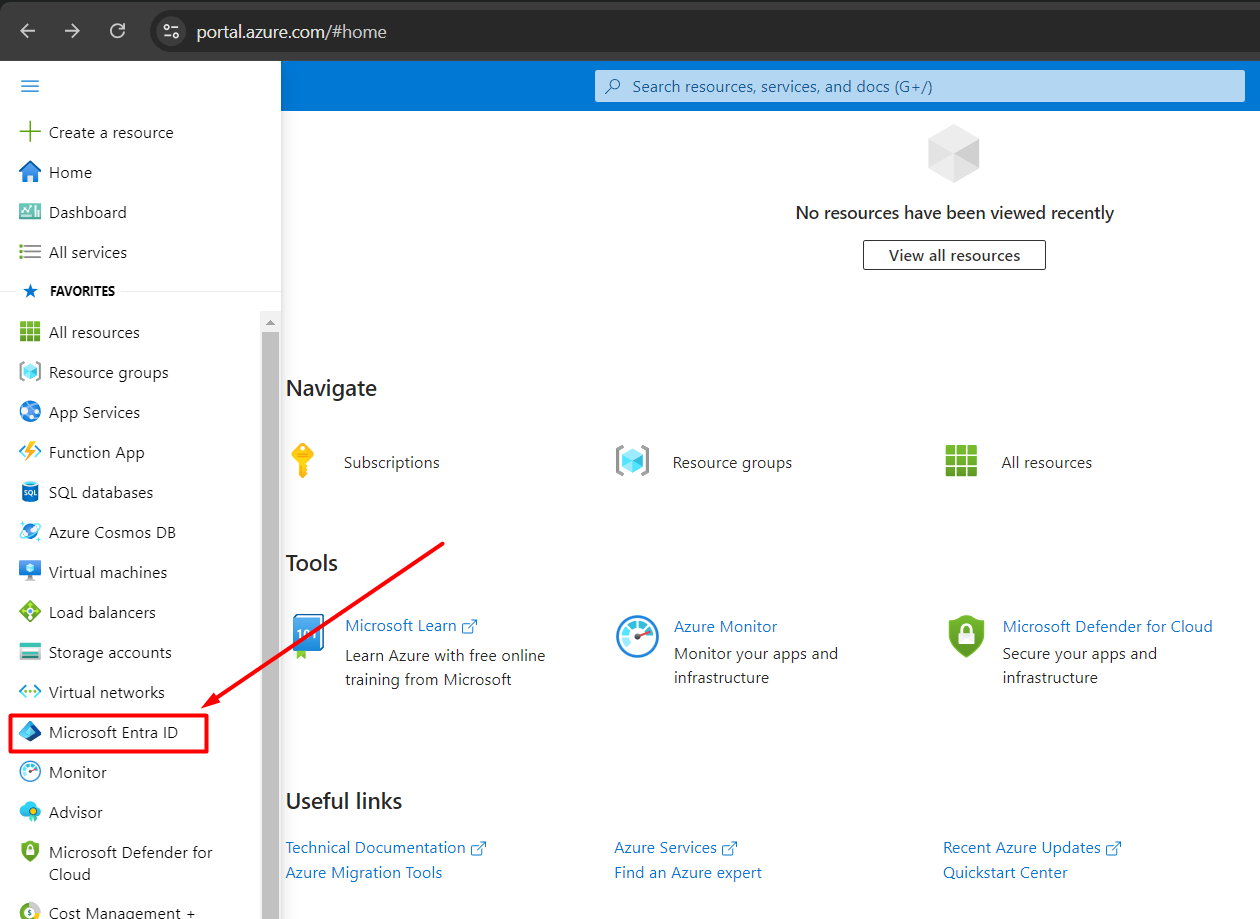Click the App Services globe icon
Screen dimensions: 1260x919
[x=30, y=412]
